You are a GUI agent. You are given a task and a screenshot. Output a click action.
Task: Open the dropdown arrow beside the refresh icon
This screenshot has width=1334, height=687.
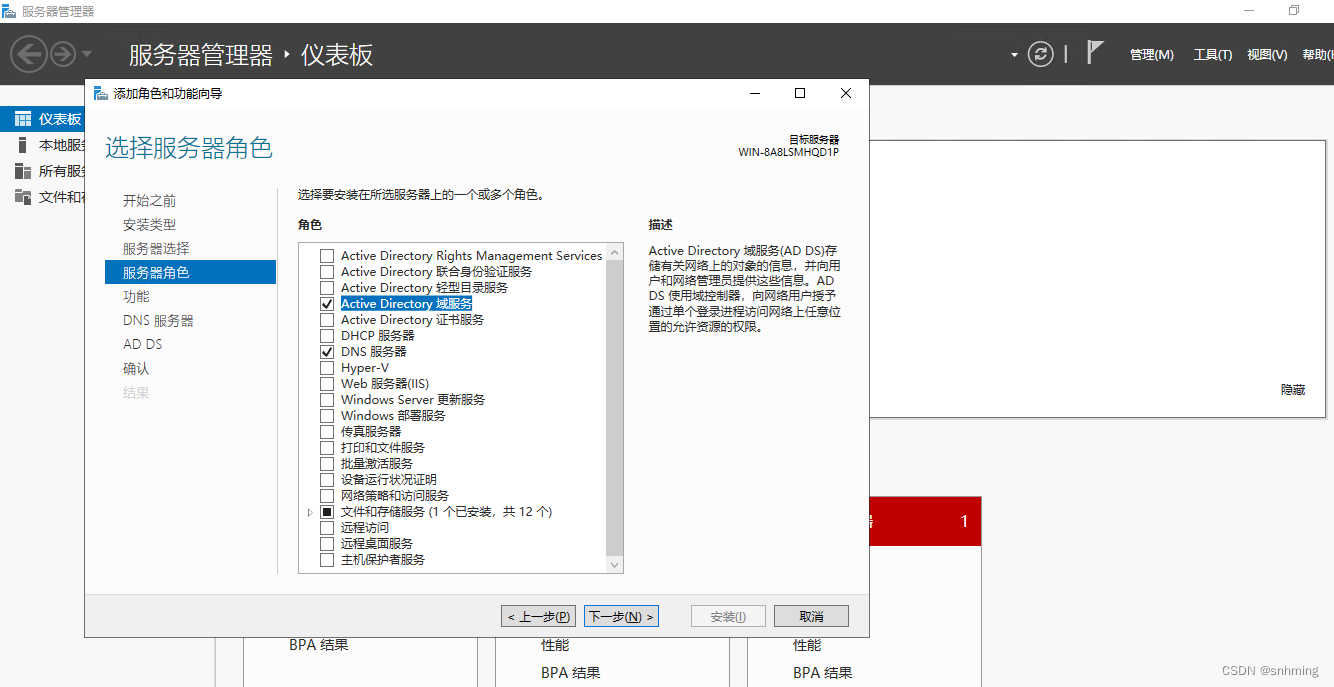tap(1014, 55)
